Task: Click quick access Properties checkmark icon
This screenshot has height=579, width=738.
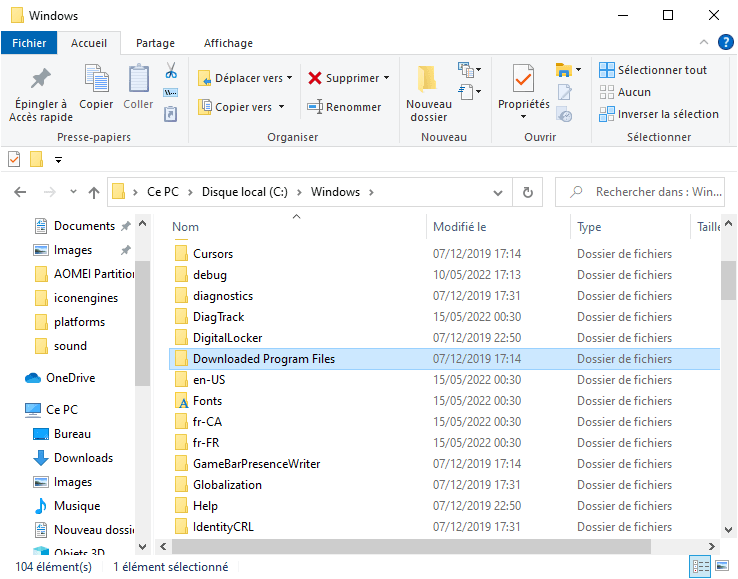Action: coord(15,160)
